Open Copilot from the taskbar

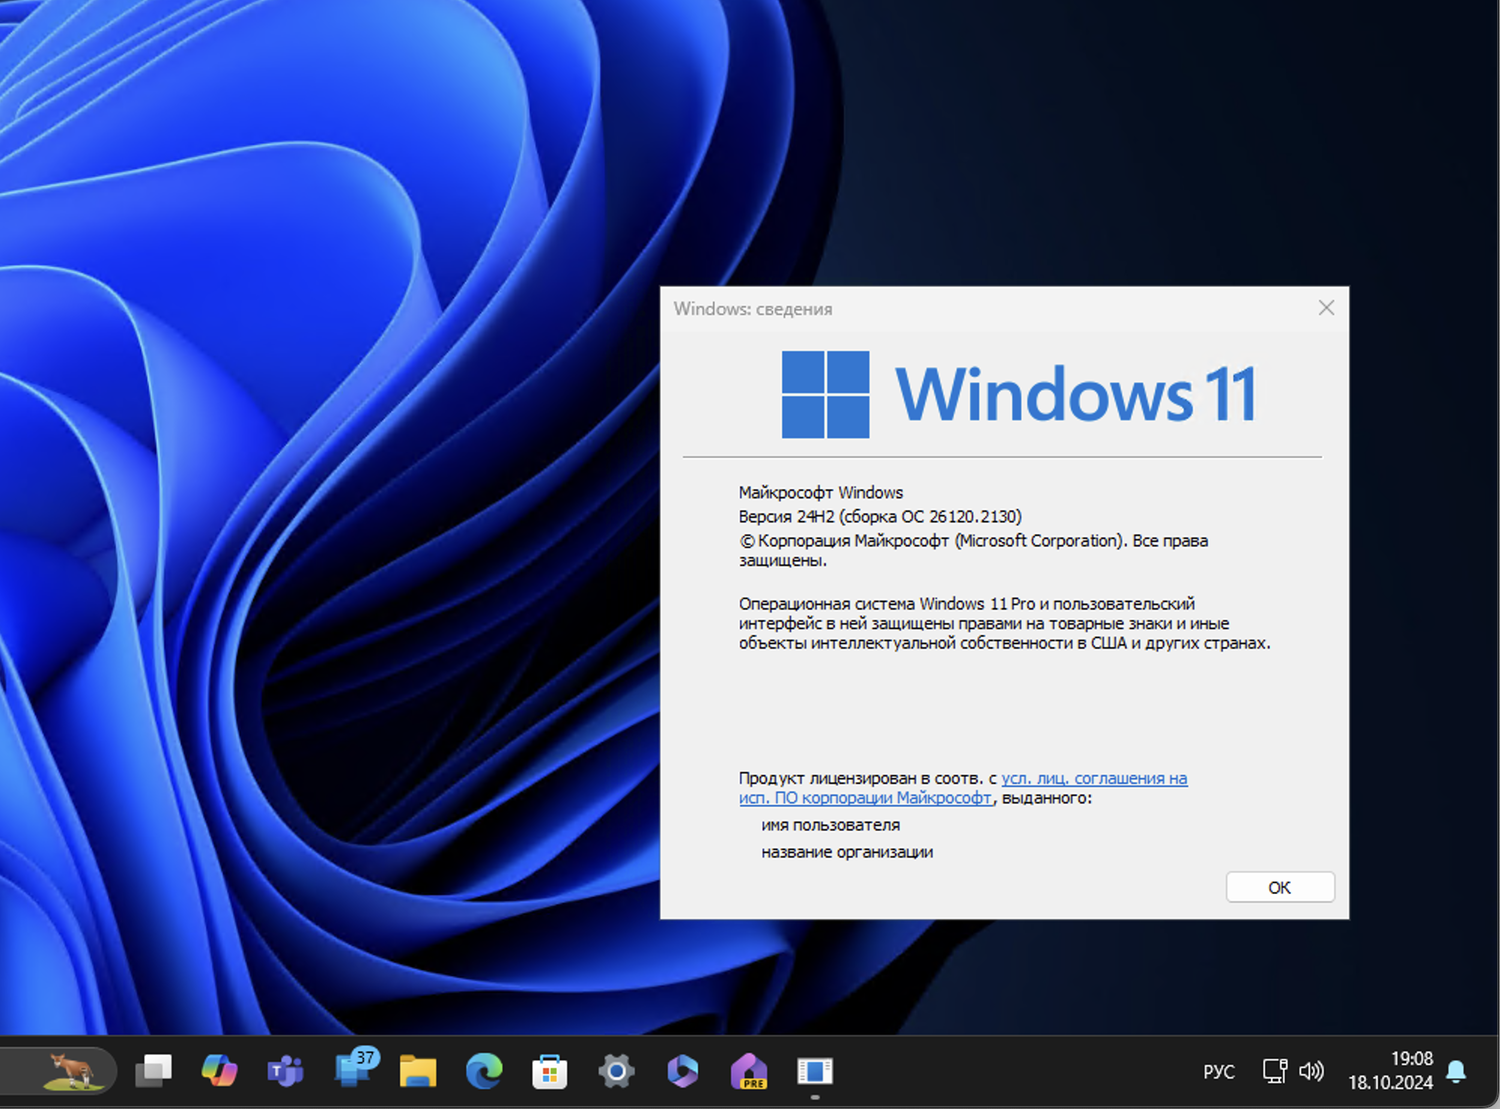click(219, 1071)
